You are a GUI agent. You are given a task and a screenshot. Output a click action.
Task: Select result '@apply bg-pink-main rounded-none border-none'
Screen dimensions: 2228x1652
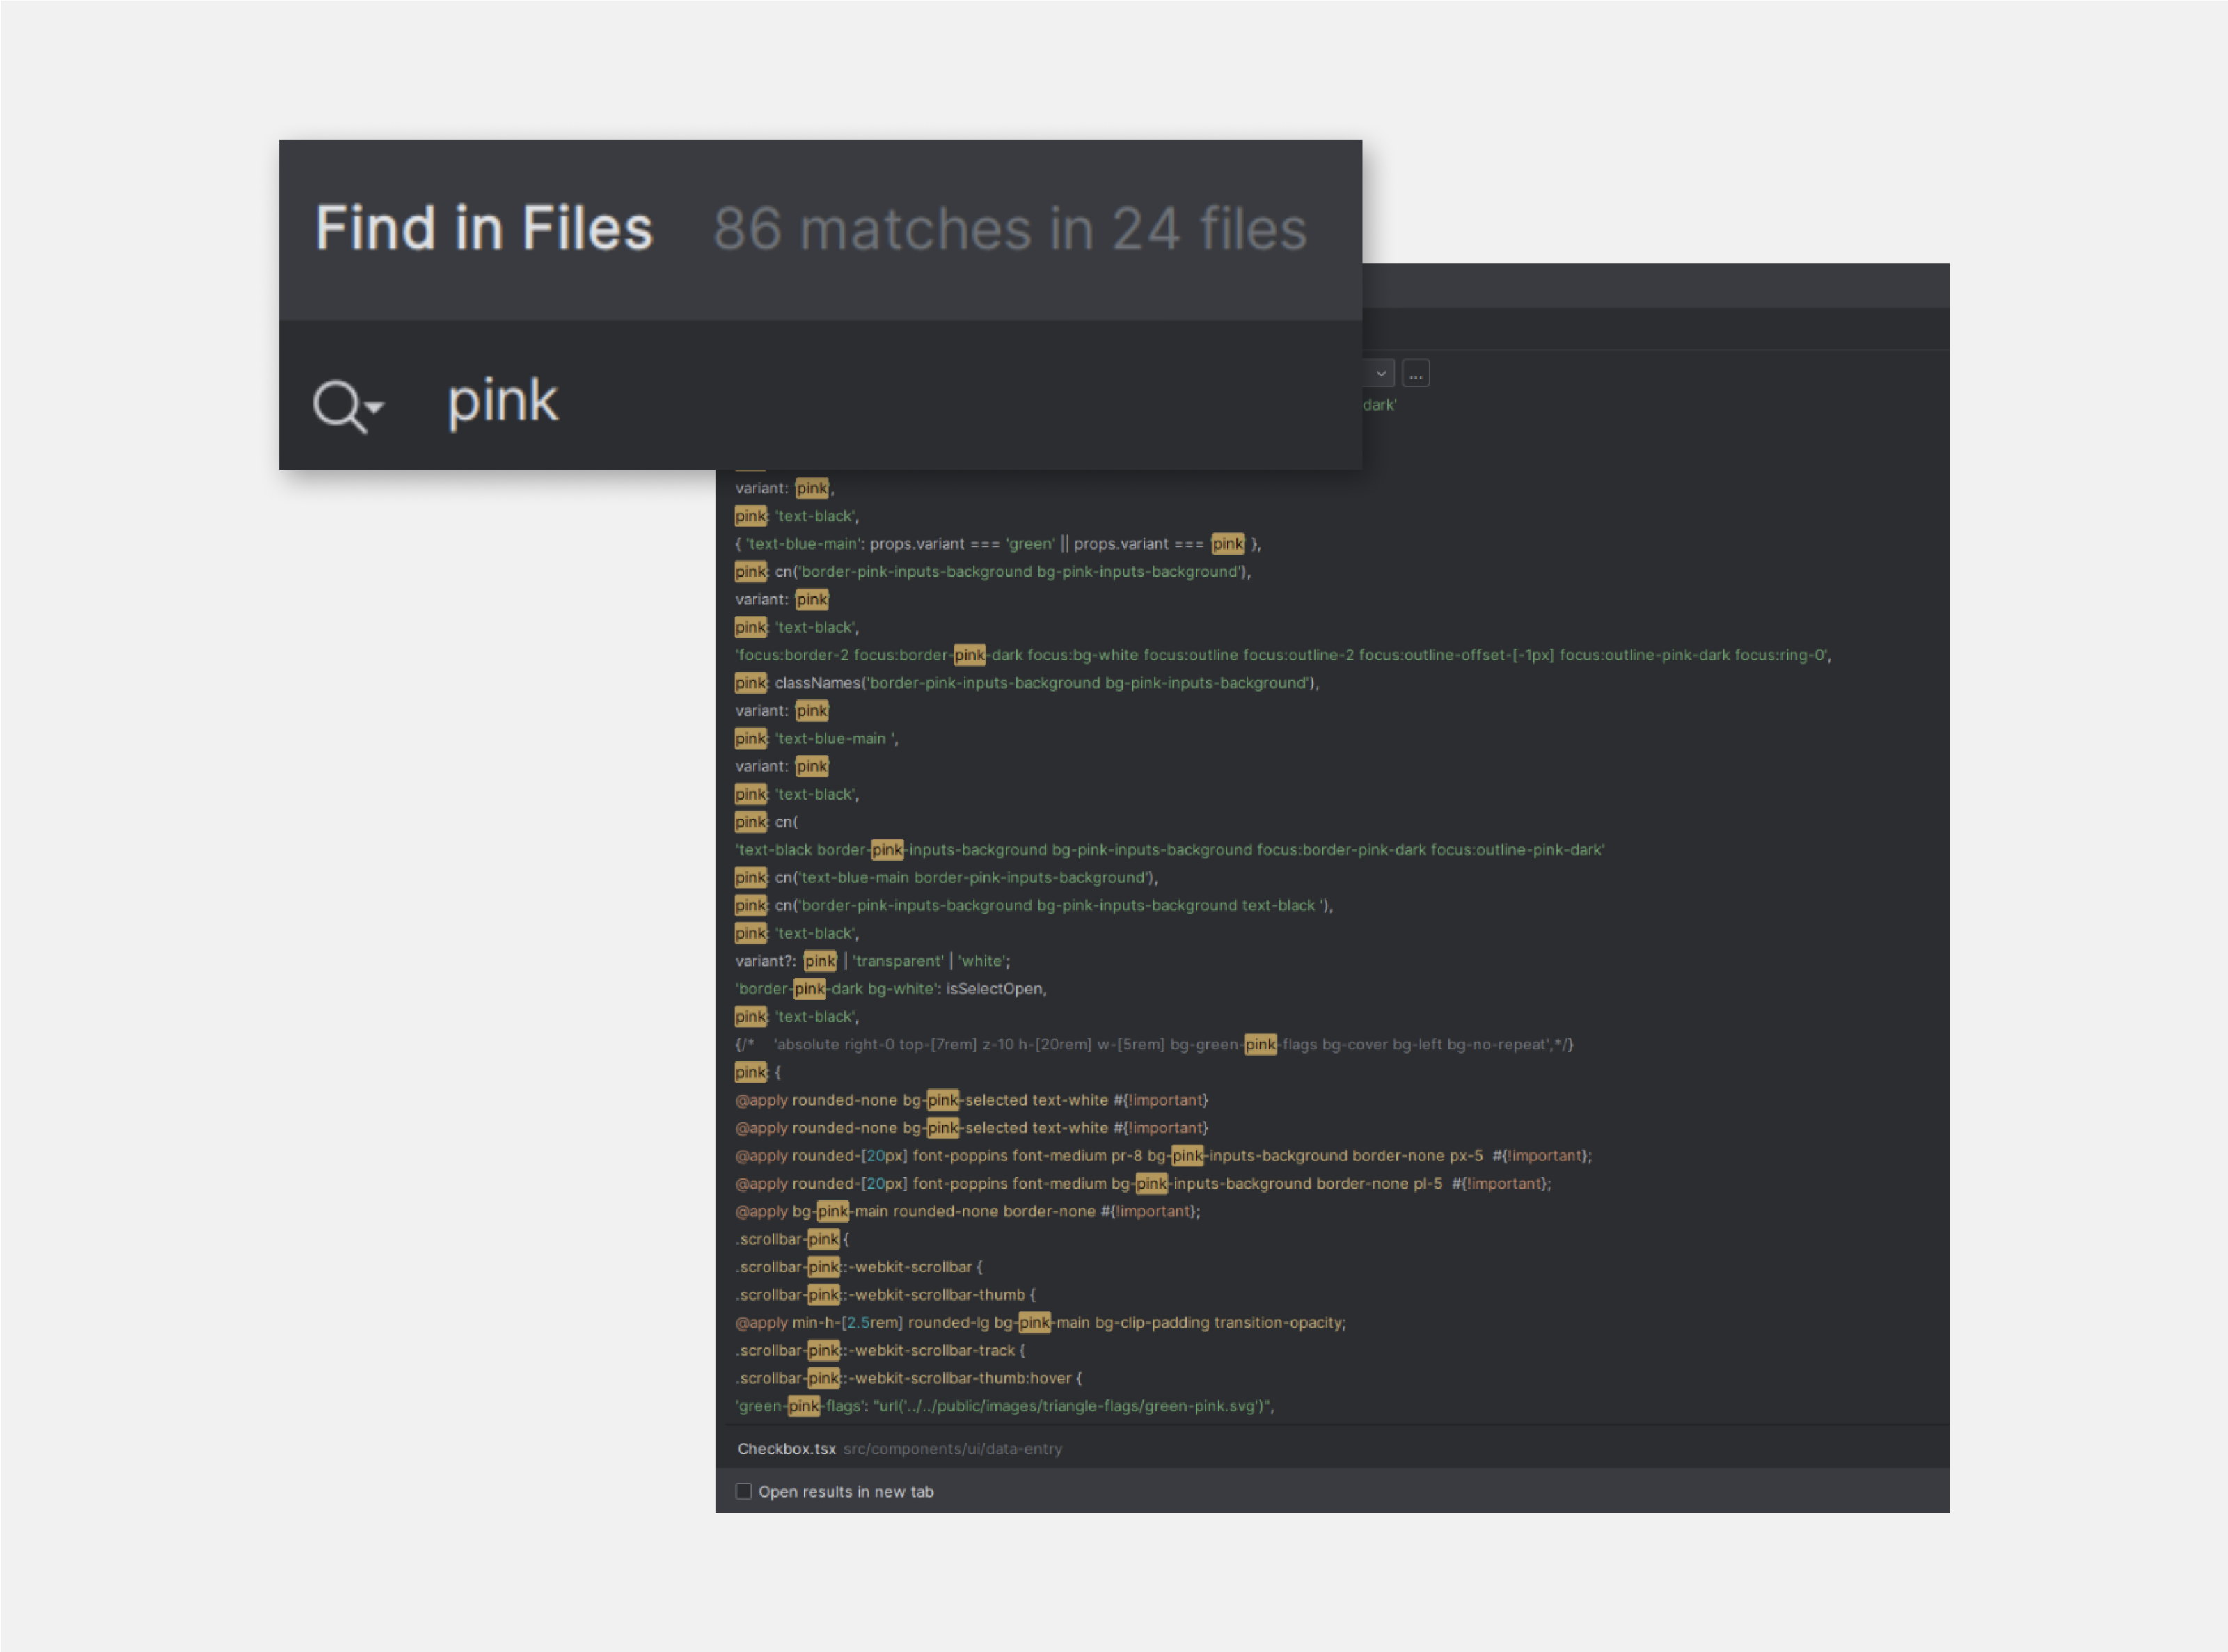(x=967, y=1211)
